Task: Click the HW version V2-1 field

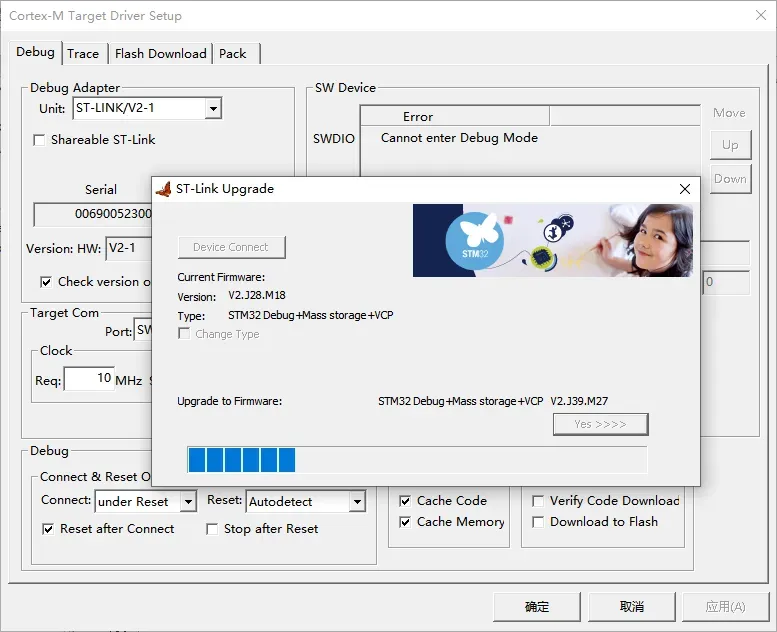Action: [x=129, y=248]
